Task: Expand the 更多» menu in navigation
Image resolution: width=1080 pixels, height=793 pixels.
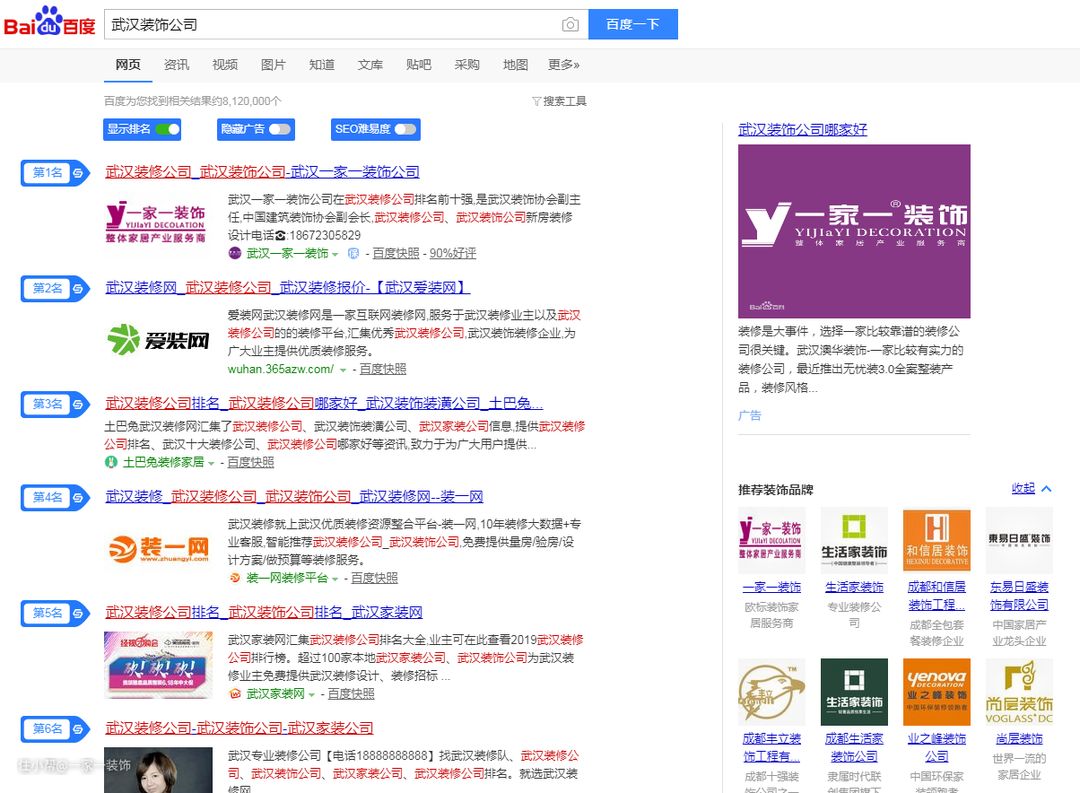Action: coord(564,65)
